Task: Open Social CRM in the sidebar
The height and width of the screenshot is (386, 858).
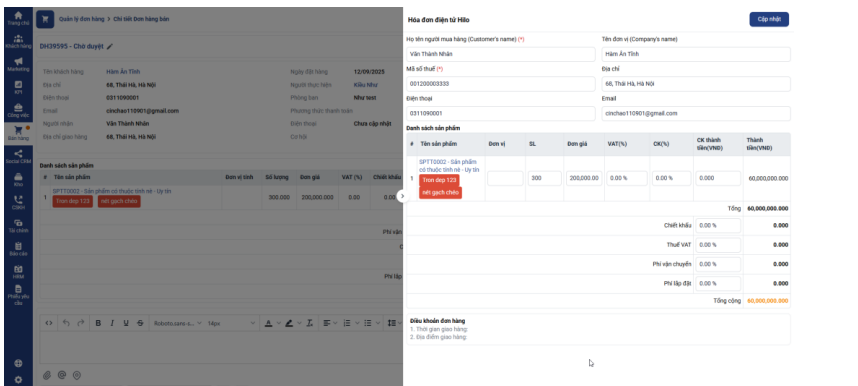Action: 18,157
